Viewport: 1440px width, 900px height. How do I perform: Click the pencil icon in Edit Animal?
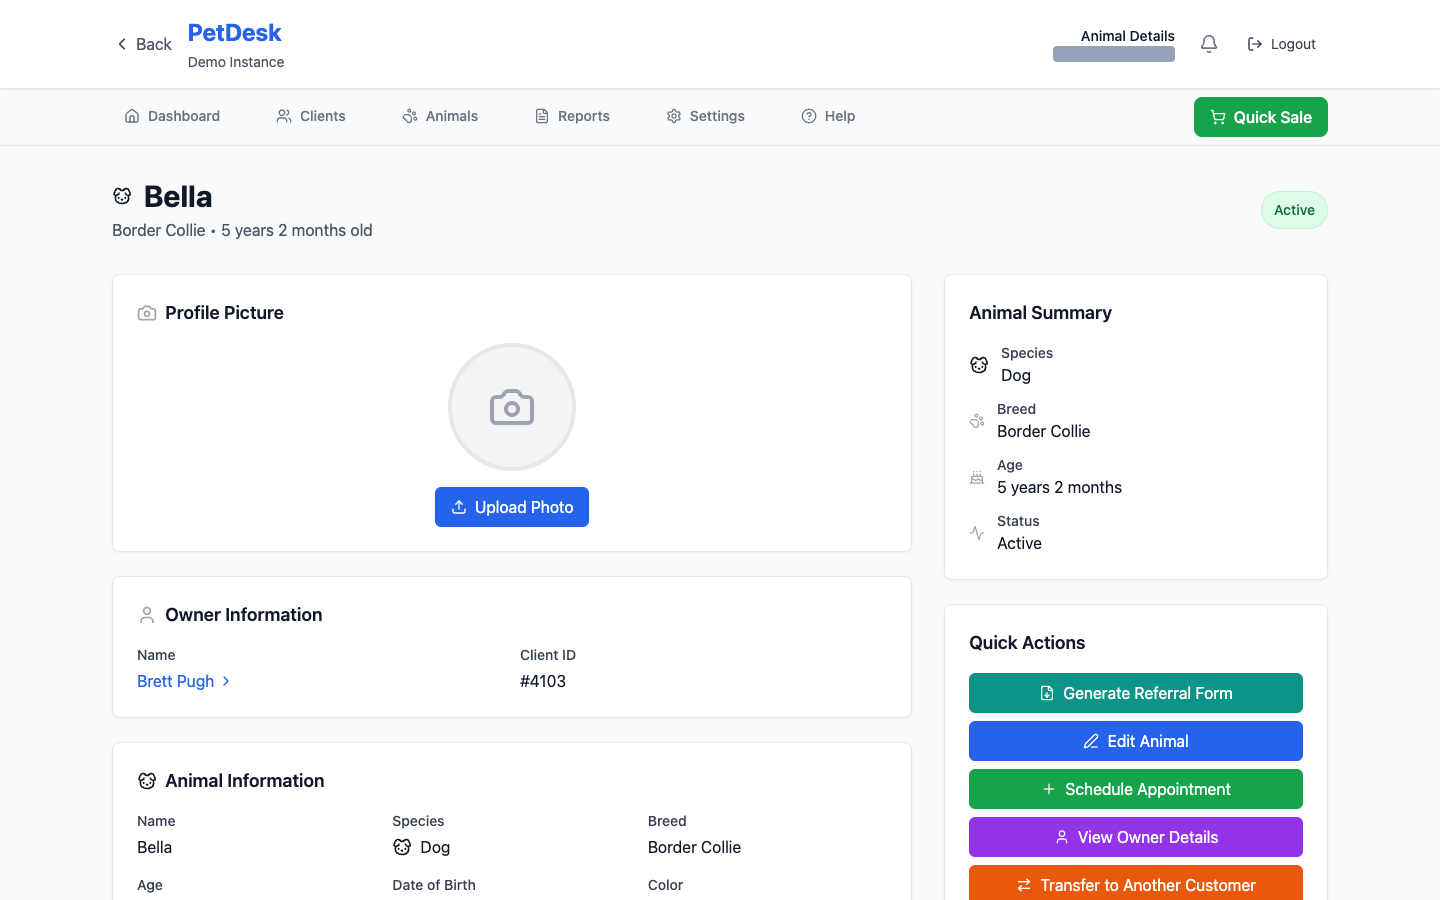1091,741
